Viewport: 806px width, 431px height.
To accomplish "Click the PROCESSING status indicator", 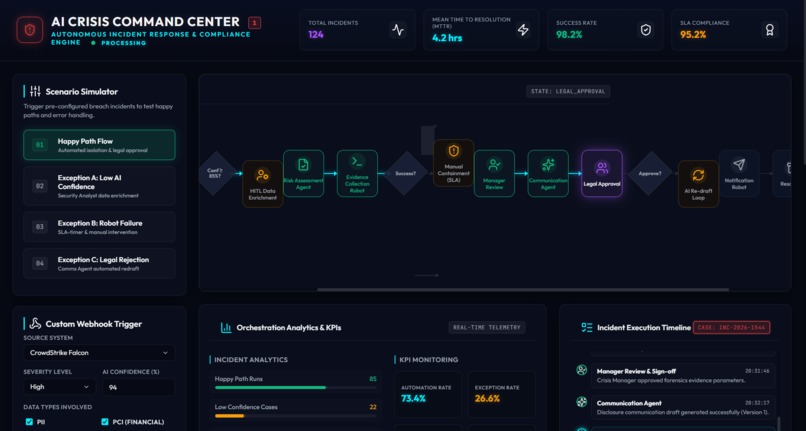I will pos(119,43).
